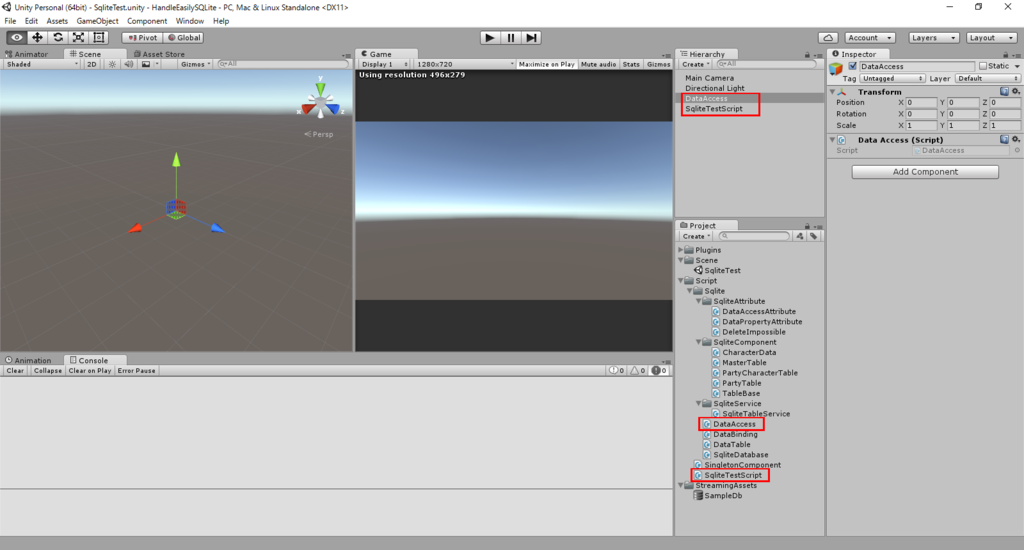Viewport: 1024px width, 550px height.
Task: Open the Shaded draw mode dropdown
Action: point(42,64)
